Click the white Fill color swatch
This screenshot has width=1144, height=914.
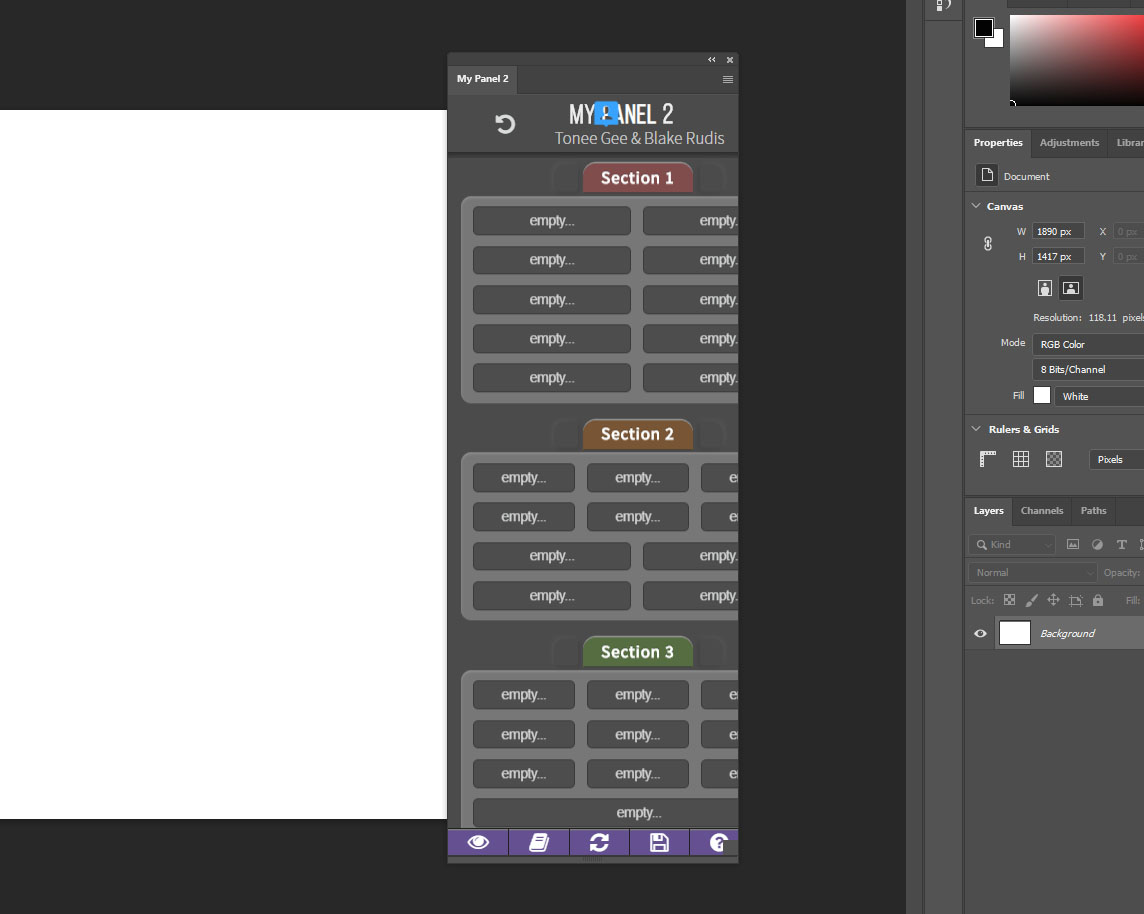click(1041, 395)
